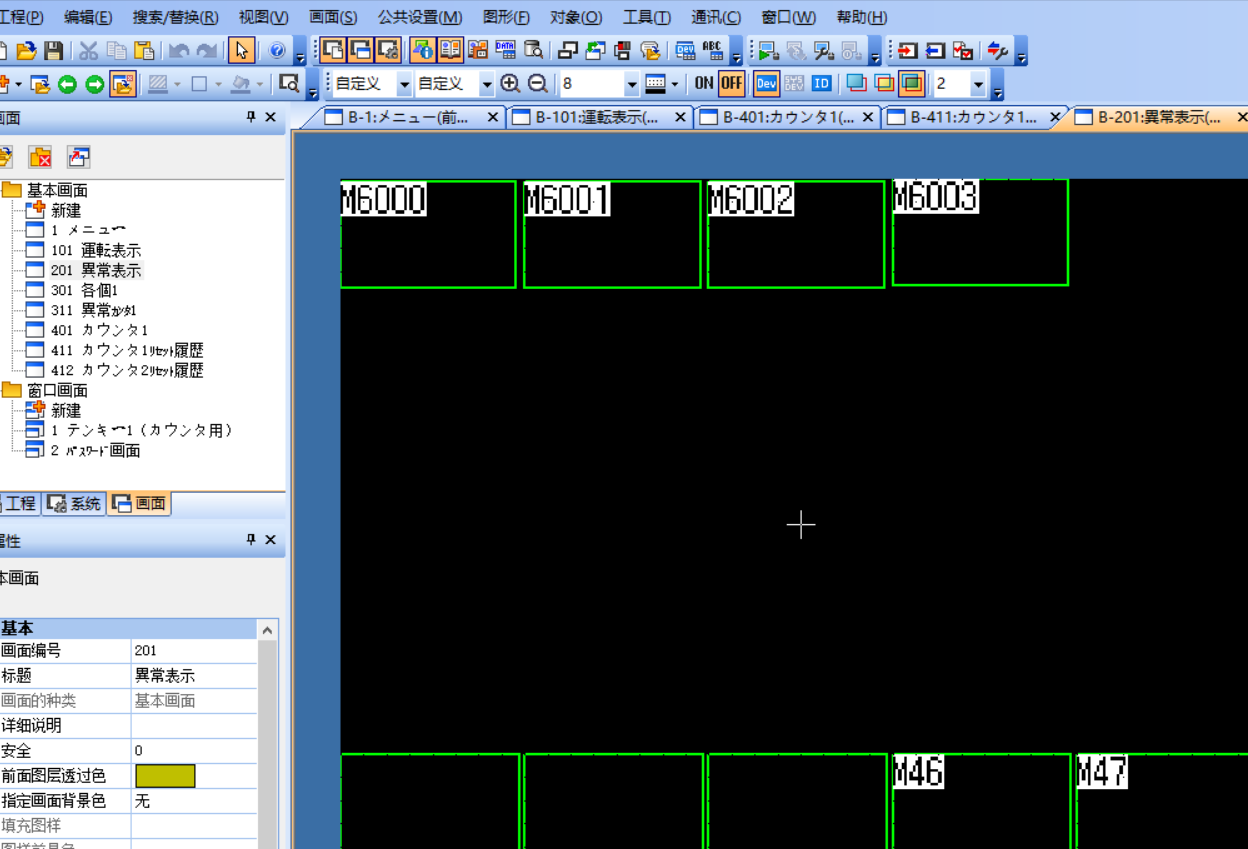Open the rectangle shape dropdown arrow
The height and width of the screenshot is (849, 1248).
(218, 85)
